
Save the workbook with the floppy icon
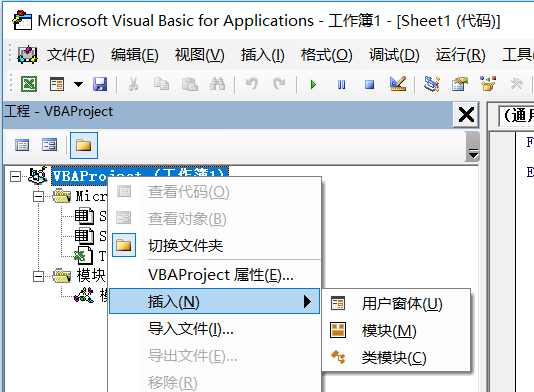coord(100,84)
